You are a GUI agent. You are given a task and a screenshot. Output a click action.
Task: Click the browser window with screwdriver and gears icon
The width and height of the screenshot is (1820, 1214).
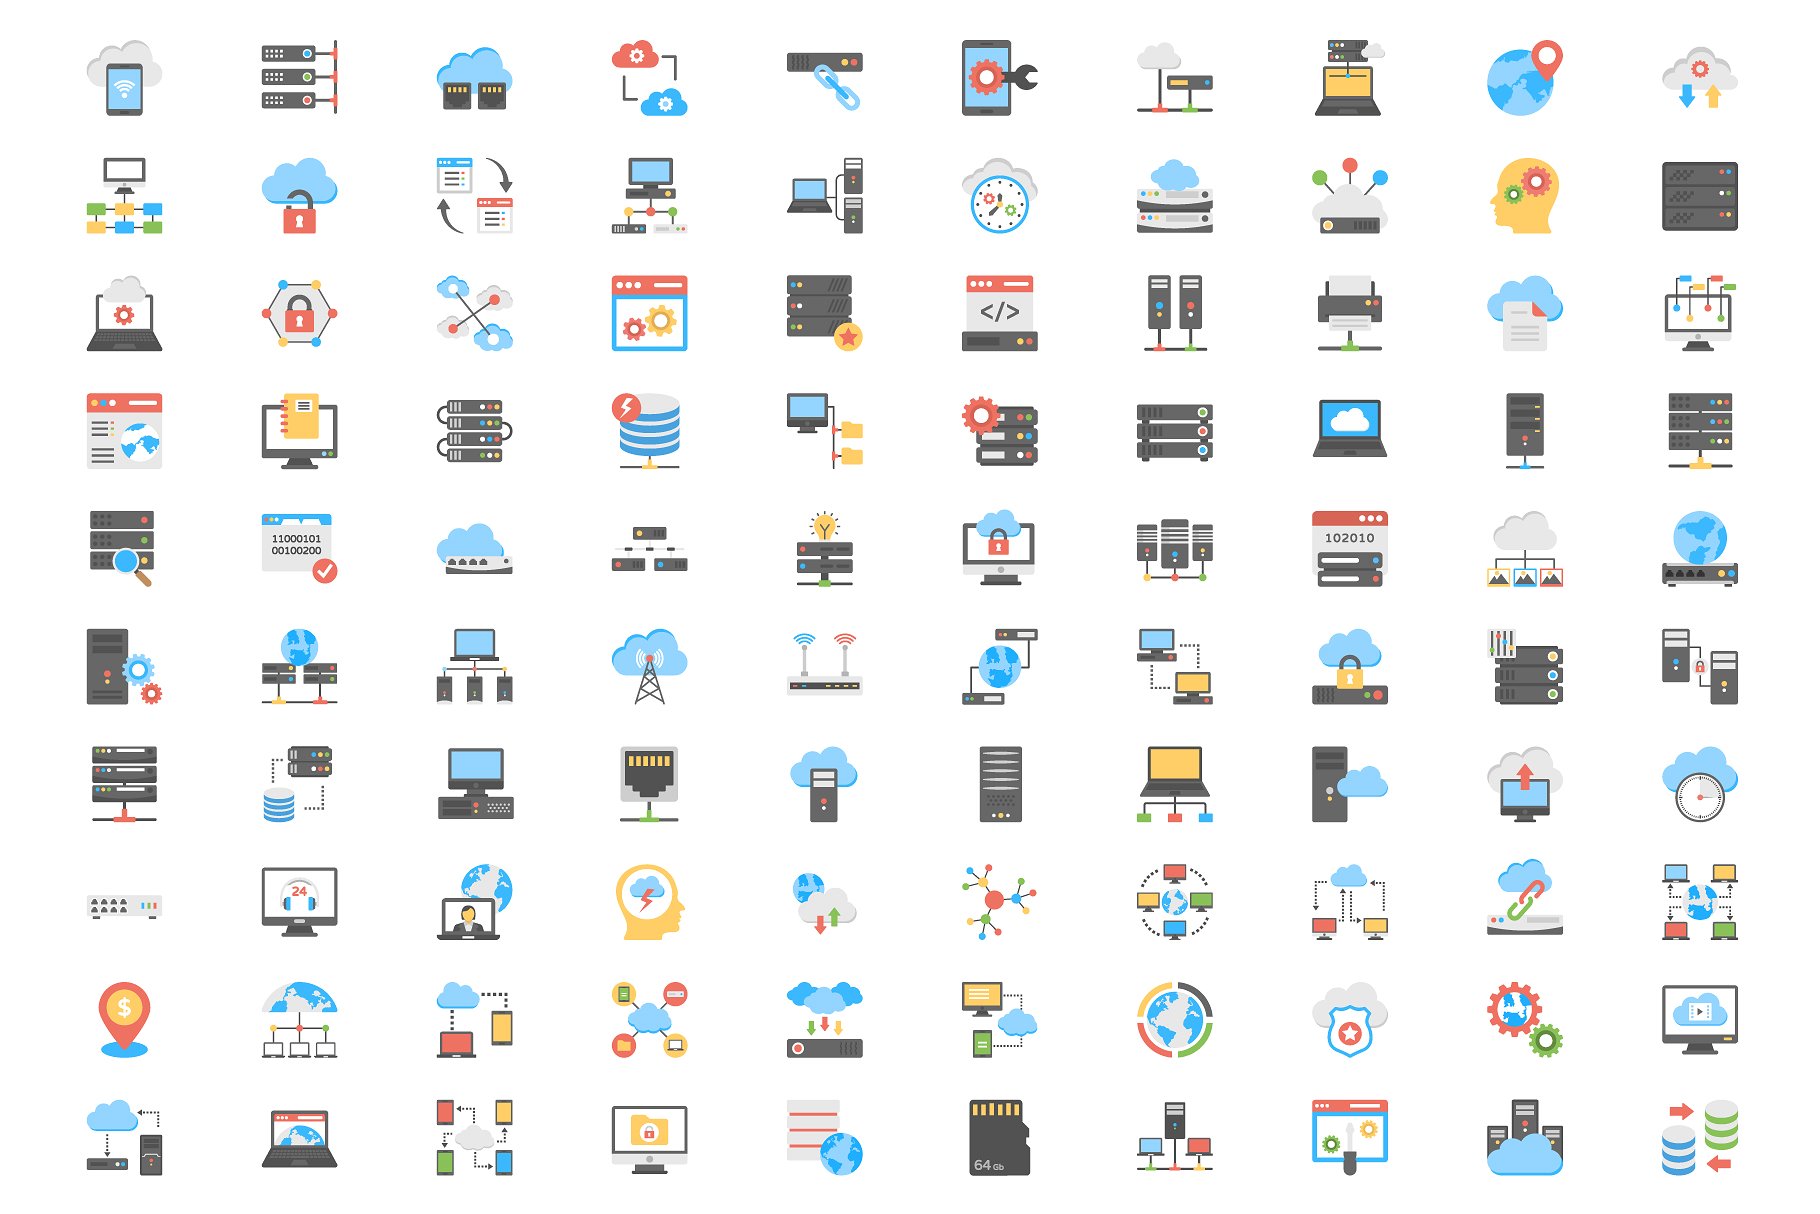[x=1349, y=1137]
